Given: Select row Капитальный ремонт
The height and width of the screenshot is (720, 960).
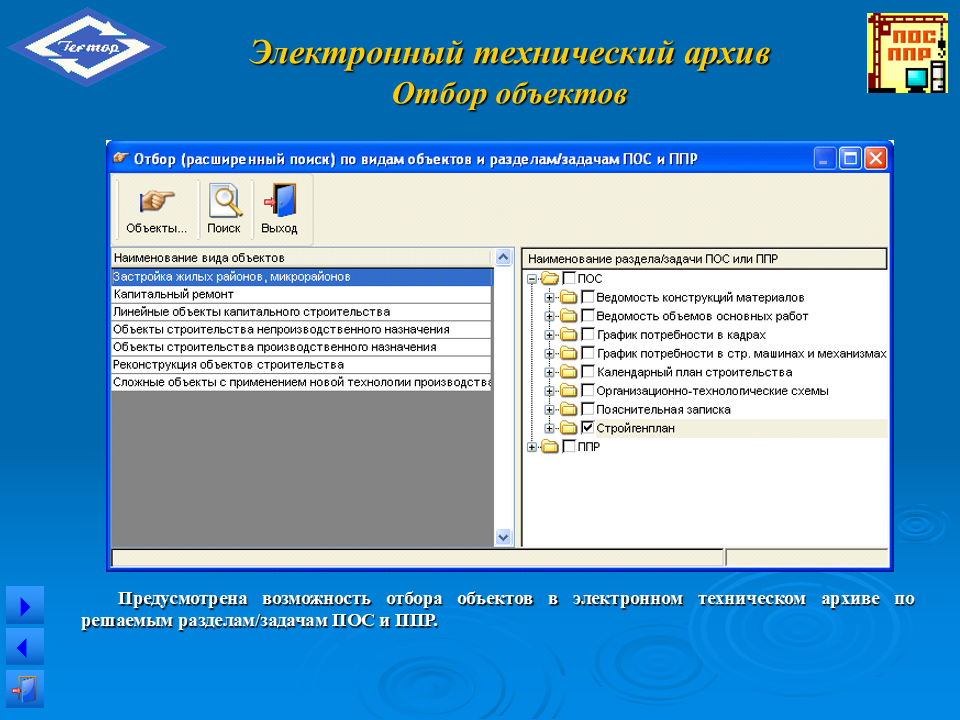Looking at the screenshot, I should 302,294.
